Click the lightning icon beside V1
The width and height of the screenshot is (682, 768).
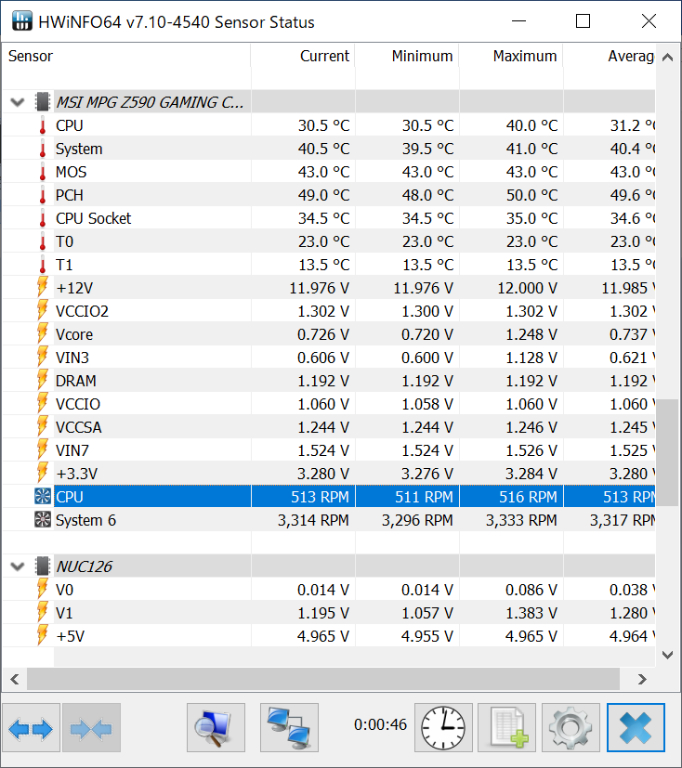43,613
